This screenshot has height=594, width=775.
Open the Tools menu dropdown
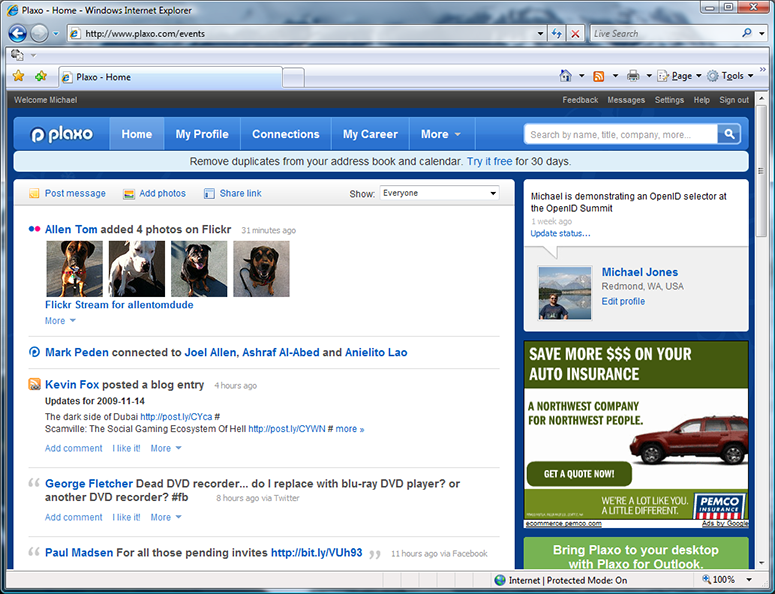click(731, 76)
